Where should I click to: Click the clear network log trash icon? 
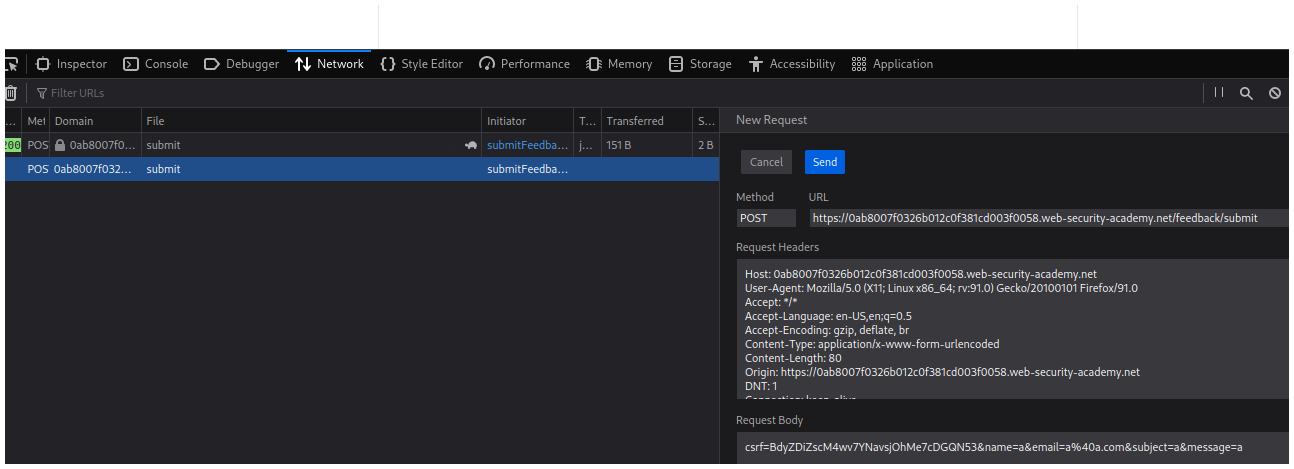point(11,93)
